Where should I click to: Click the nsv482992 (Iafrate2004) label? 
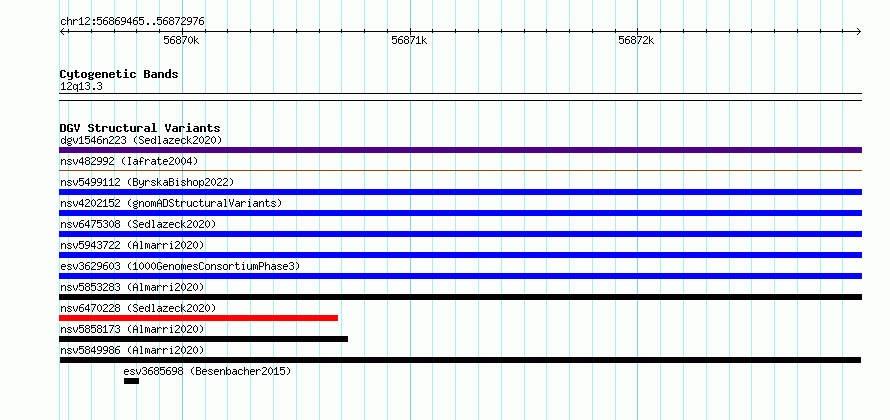129,161
